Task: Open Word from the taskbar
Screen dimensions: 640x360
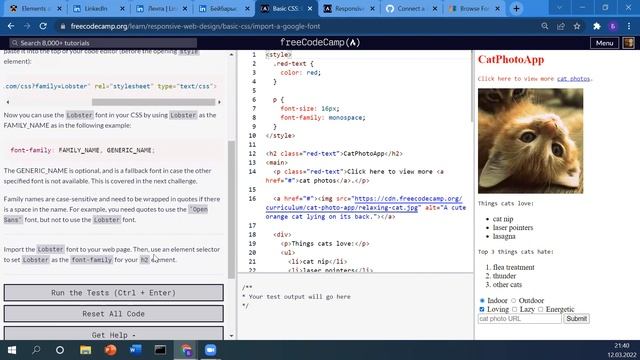Action: (136, 350)
